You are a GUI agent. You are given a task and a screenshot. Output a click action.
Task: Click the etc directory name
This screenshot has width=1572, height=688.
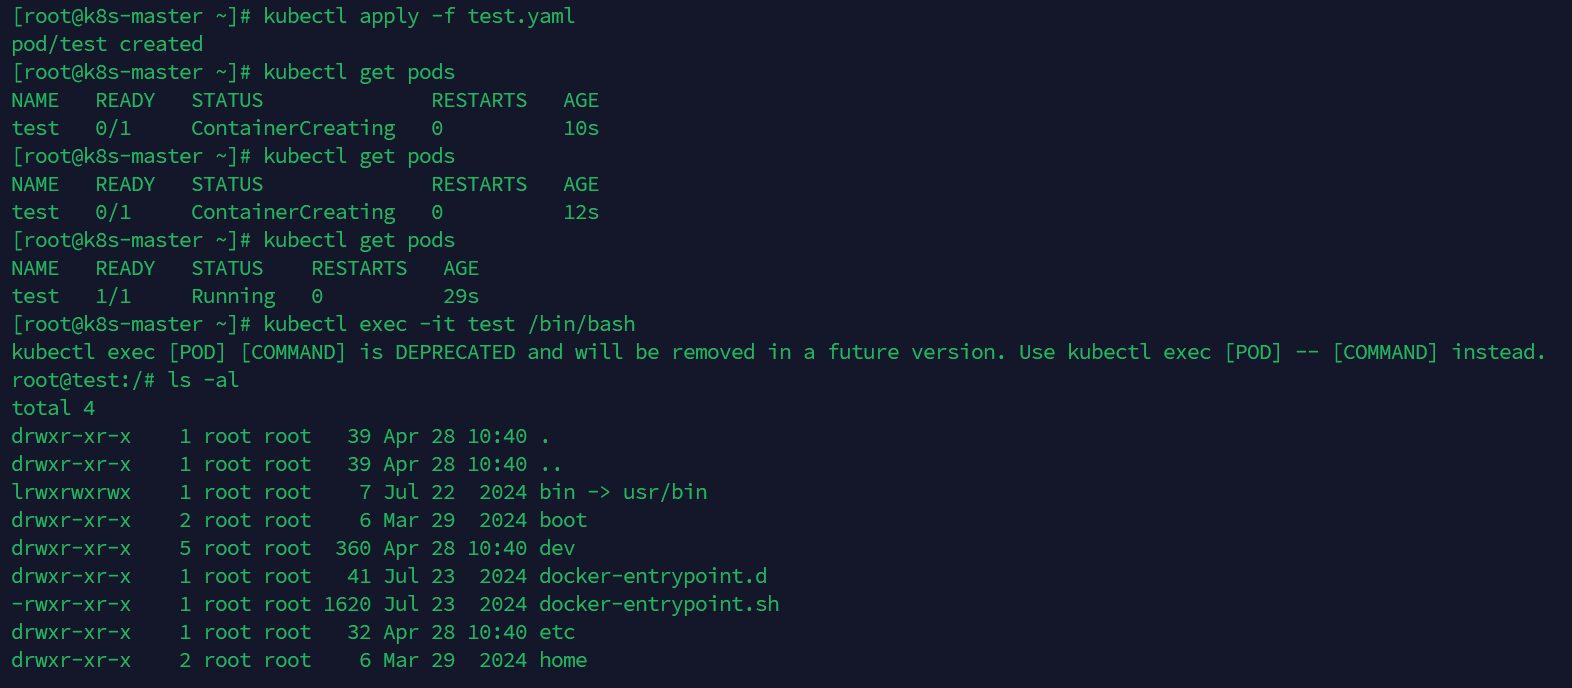pos(557,633)
